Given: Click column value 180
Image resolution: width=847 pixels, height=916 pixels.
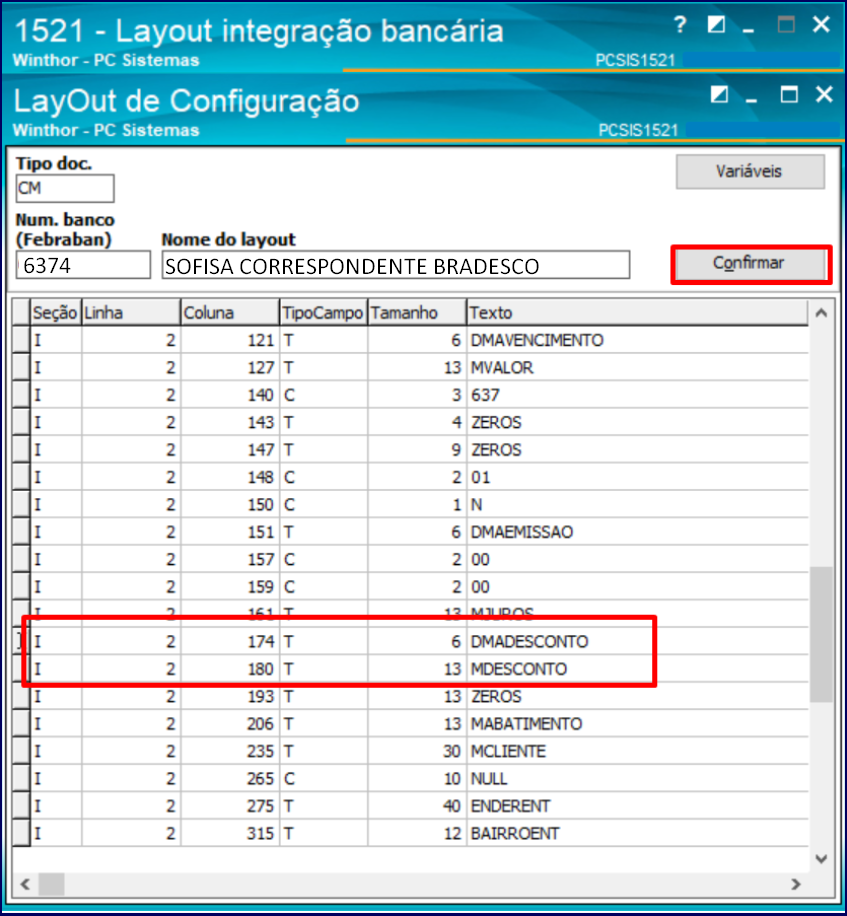Looking at the screenshot, I should point(230,669).
